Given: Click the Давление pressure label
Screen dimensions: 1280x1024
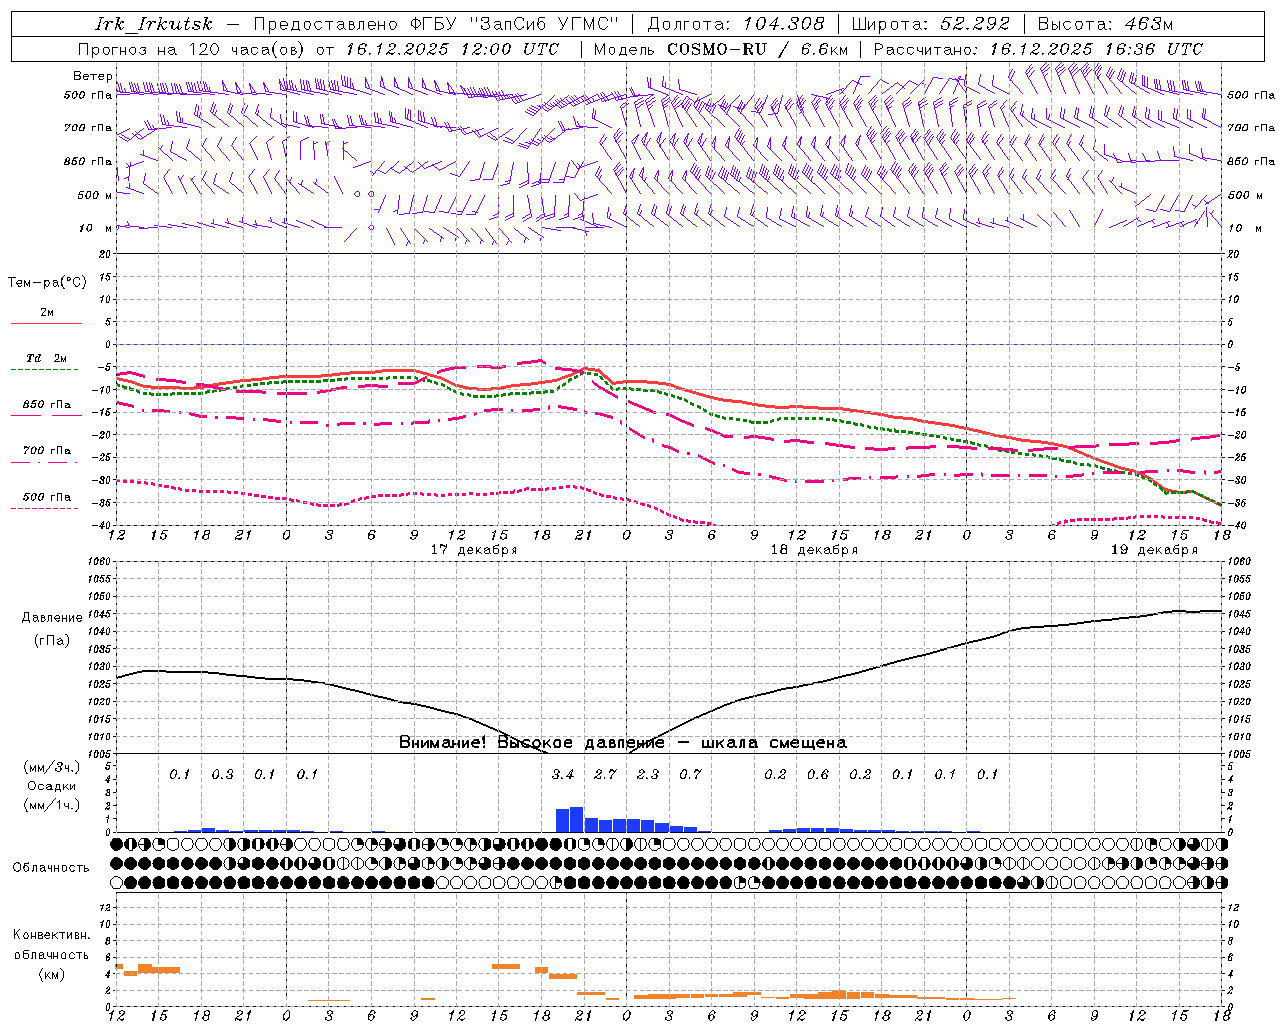Looking at the screenshot, I should [x=52, y=618].
